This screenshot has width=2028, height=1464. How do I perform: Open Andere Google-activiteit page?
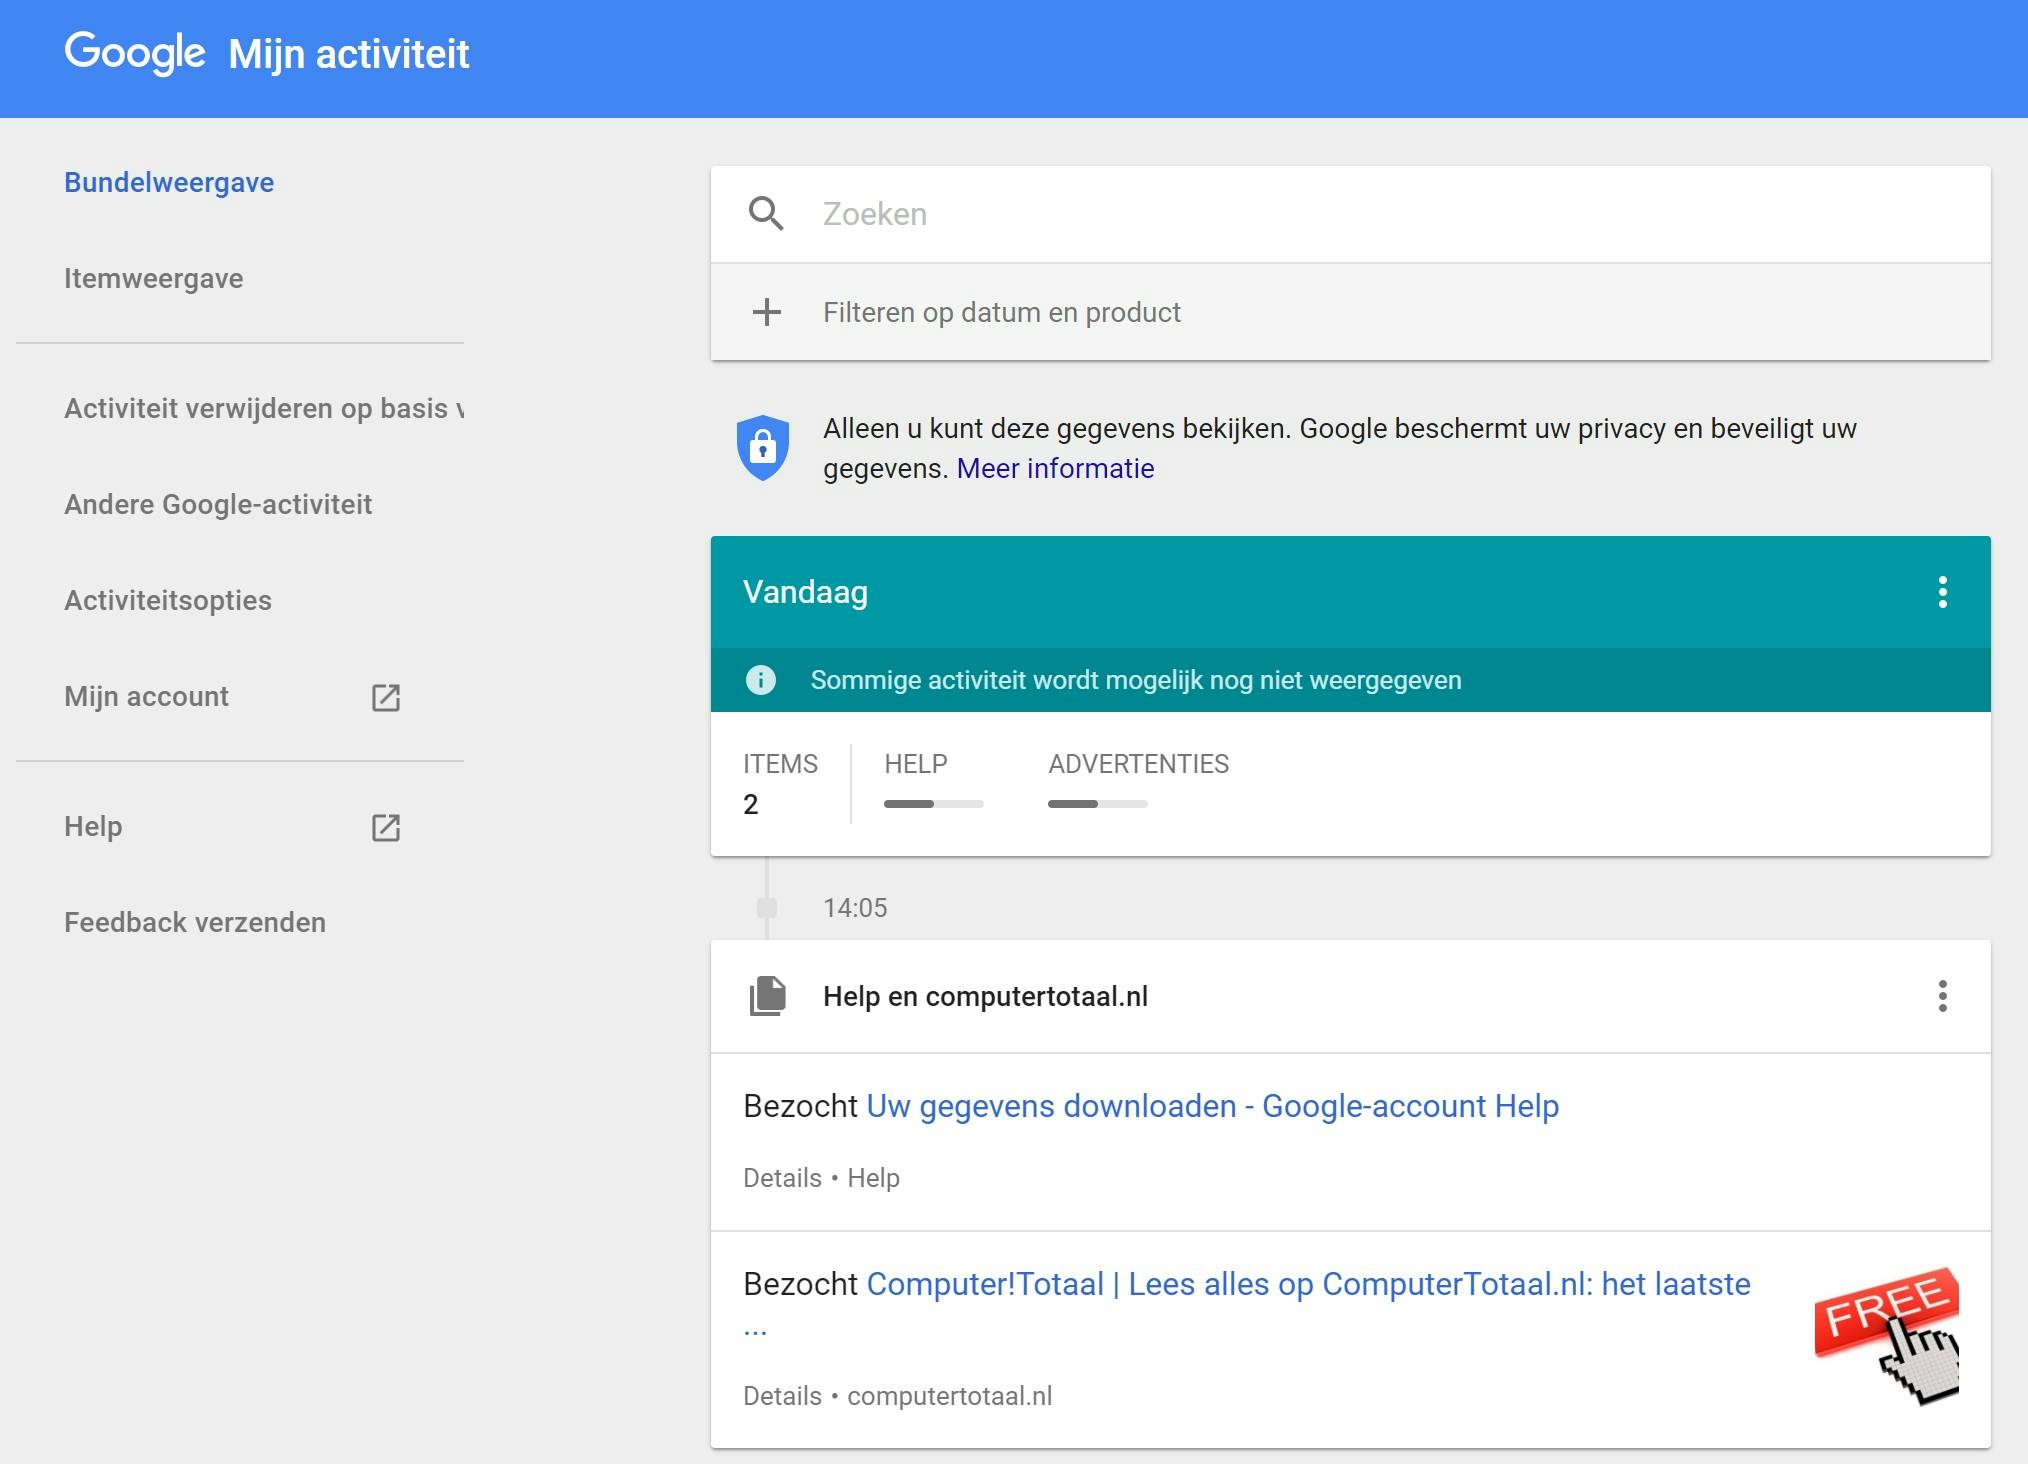click(x=218, y=504)
